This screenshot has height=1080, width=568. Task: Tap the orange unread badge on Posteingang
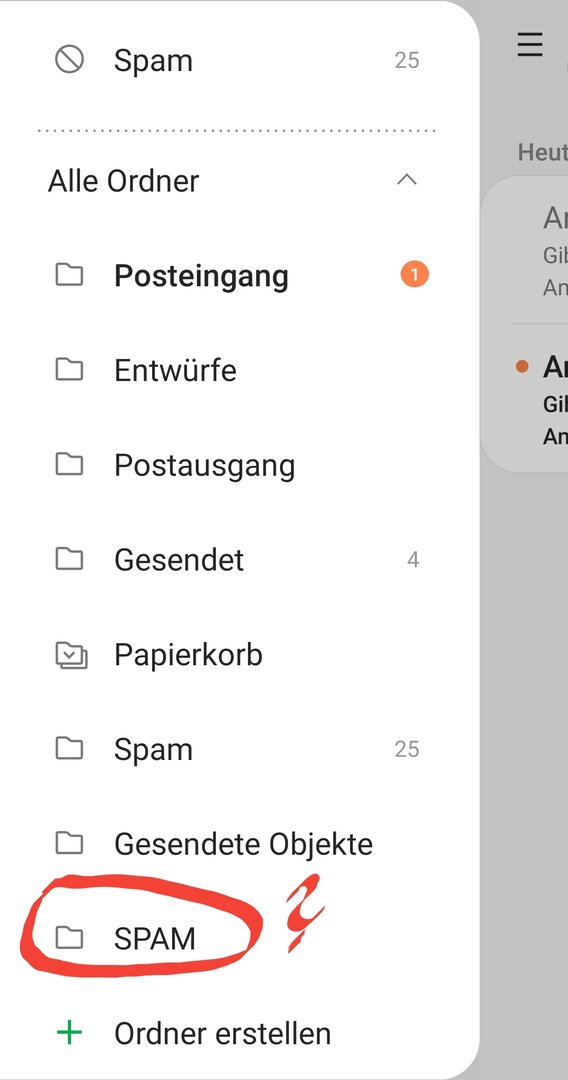point(414,276)
